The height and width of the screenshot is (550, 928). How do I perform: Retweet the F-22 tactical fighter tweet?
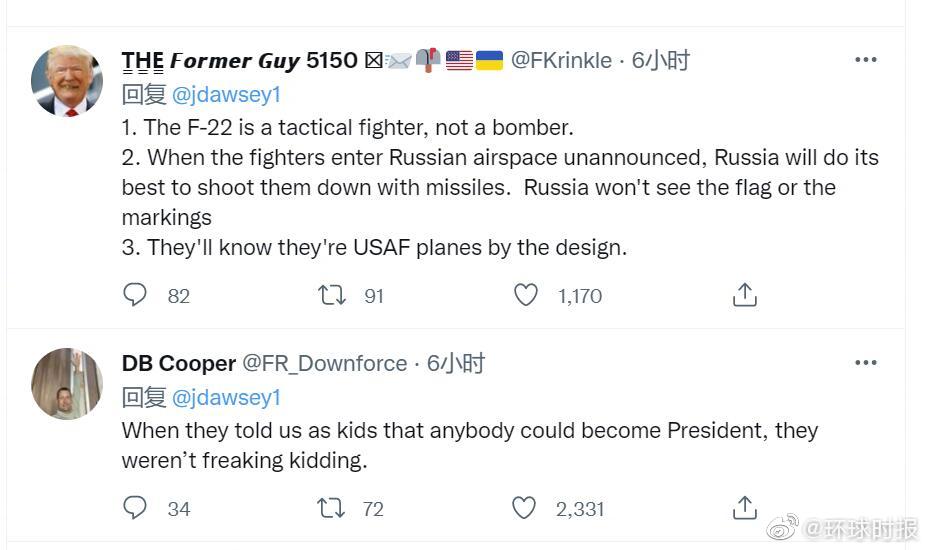pos(332,295)
